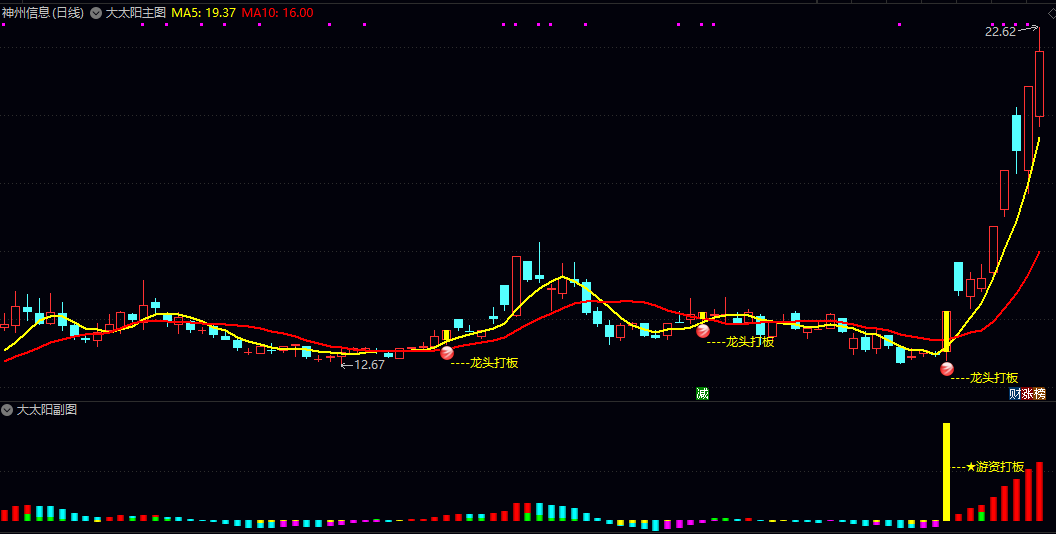
Task: Open the dropdown beside 神州信息(日线)
Action: click(96, 13)
